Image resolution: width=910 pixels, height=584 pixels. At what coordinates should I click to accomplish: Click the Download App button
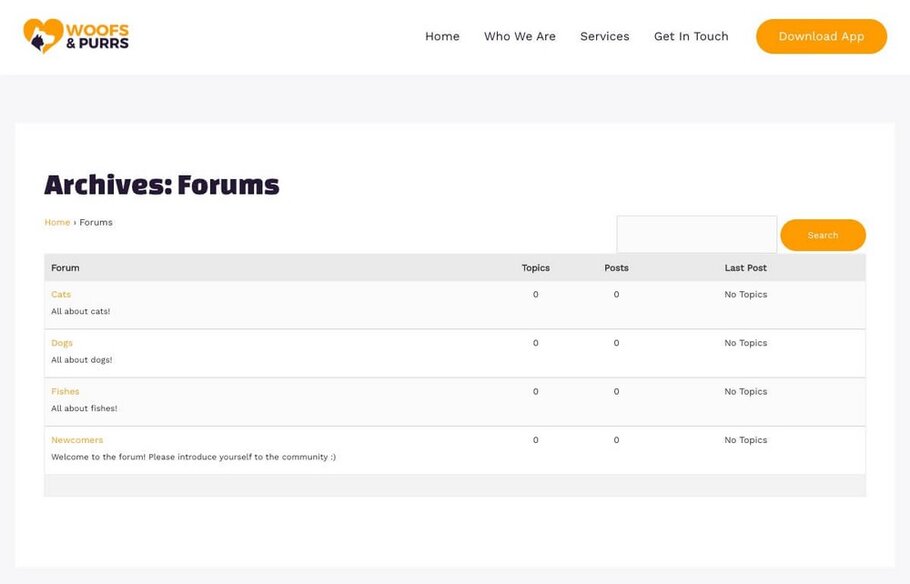tap(820, 36)
